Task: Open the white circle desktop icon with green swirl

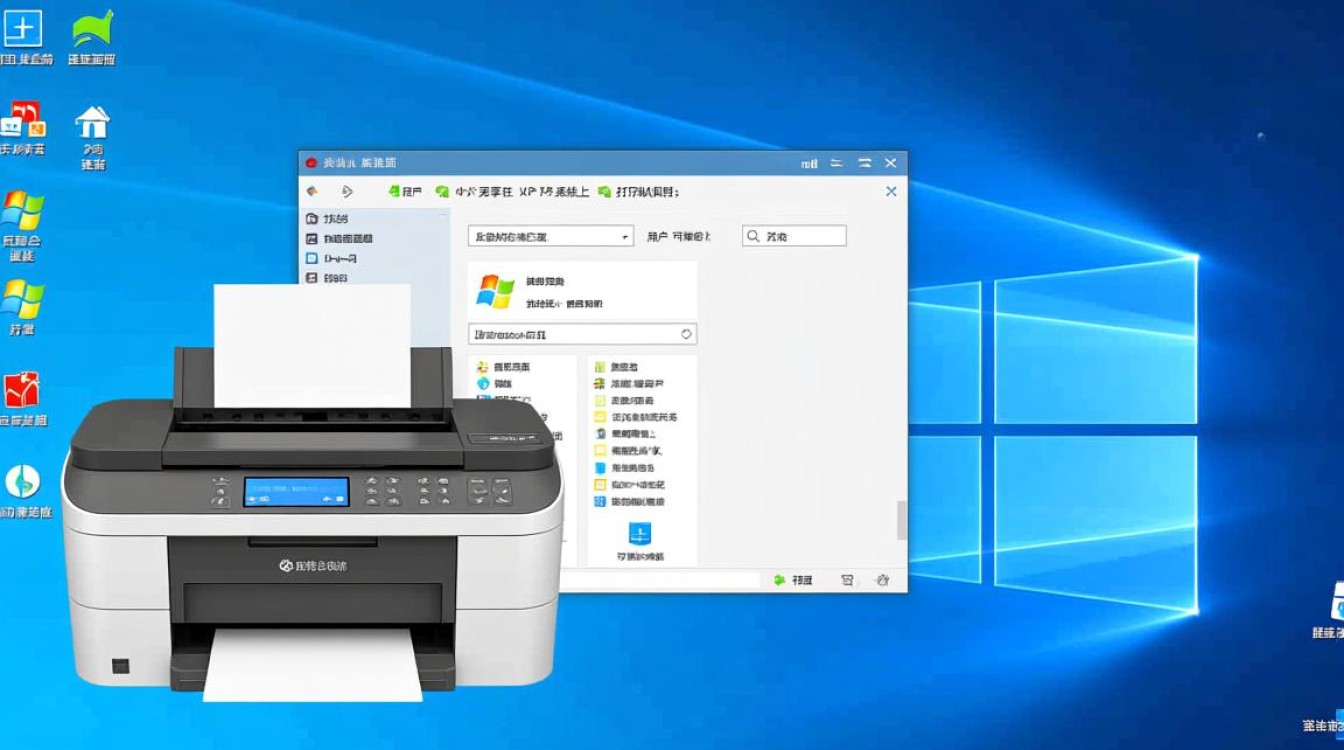Action: [22, 482]
